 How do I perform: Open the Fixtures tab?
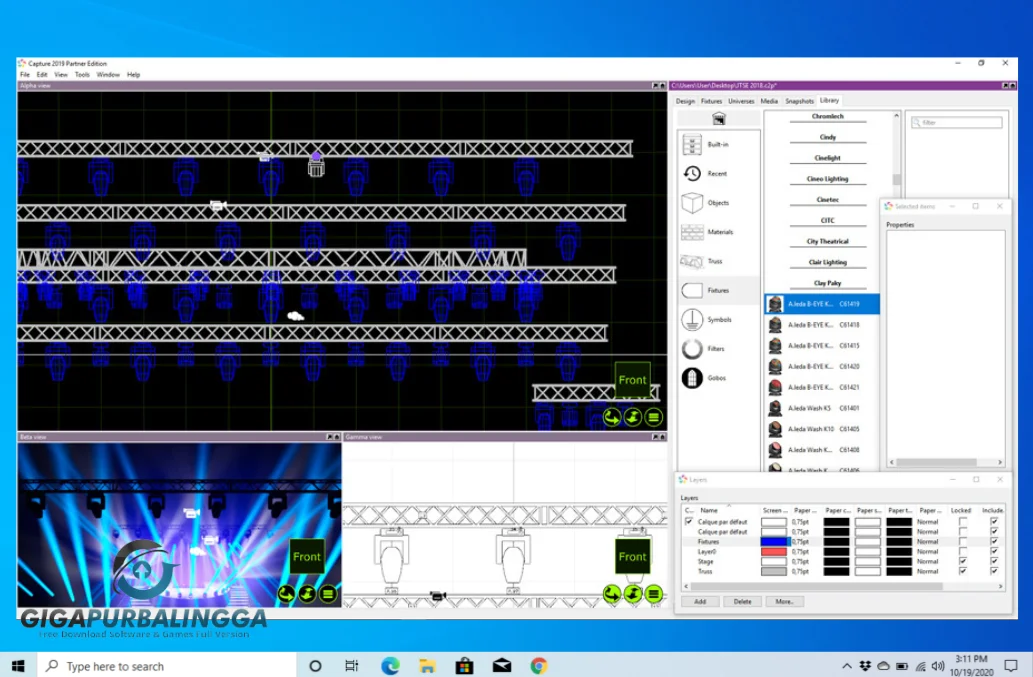711,101
